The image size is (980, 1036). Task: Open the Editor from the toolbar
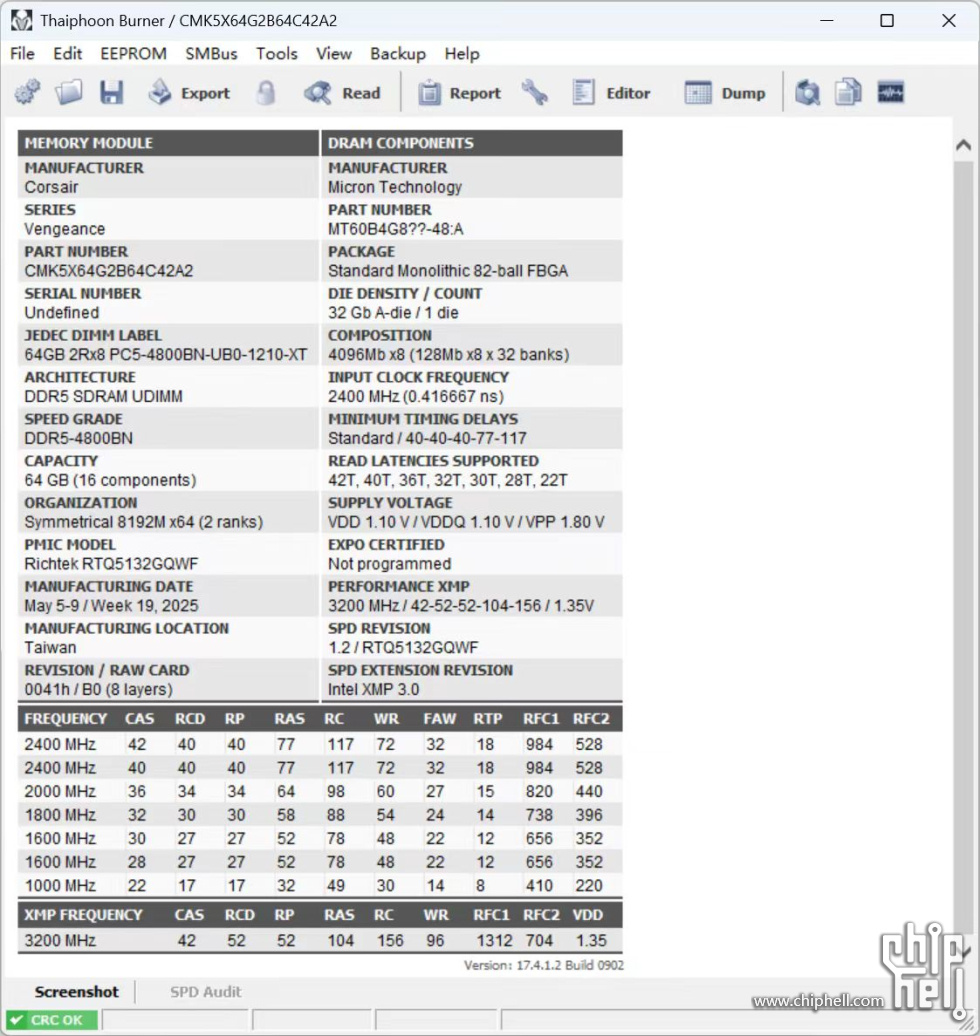pyautogui.click(x=611, y=93)
